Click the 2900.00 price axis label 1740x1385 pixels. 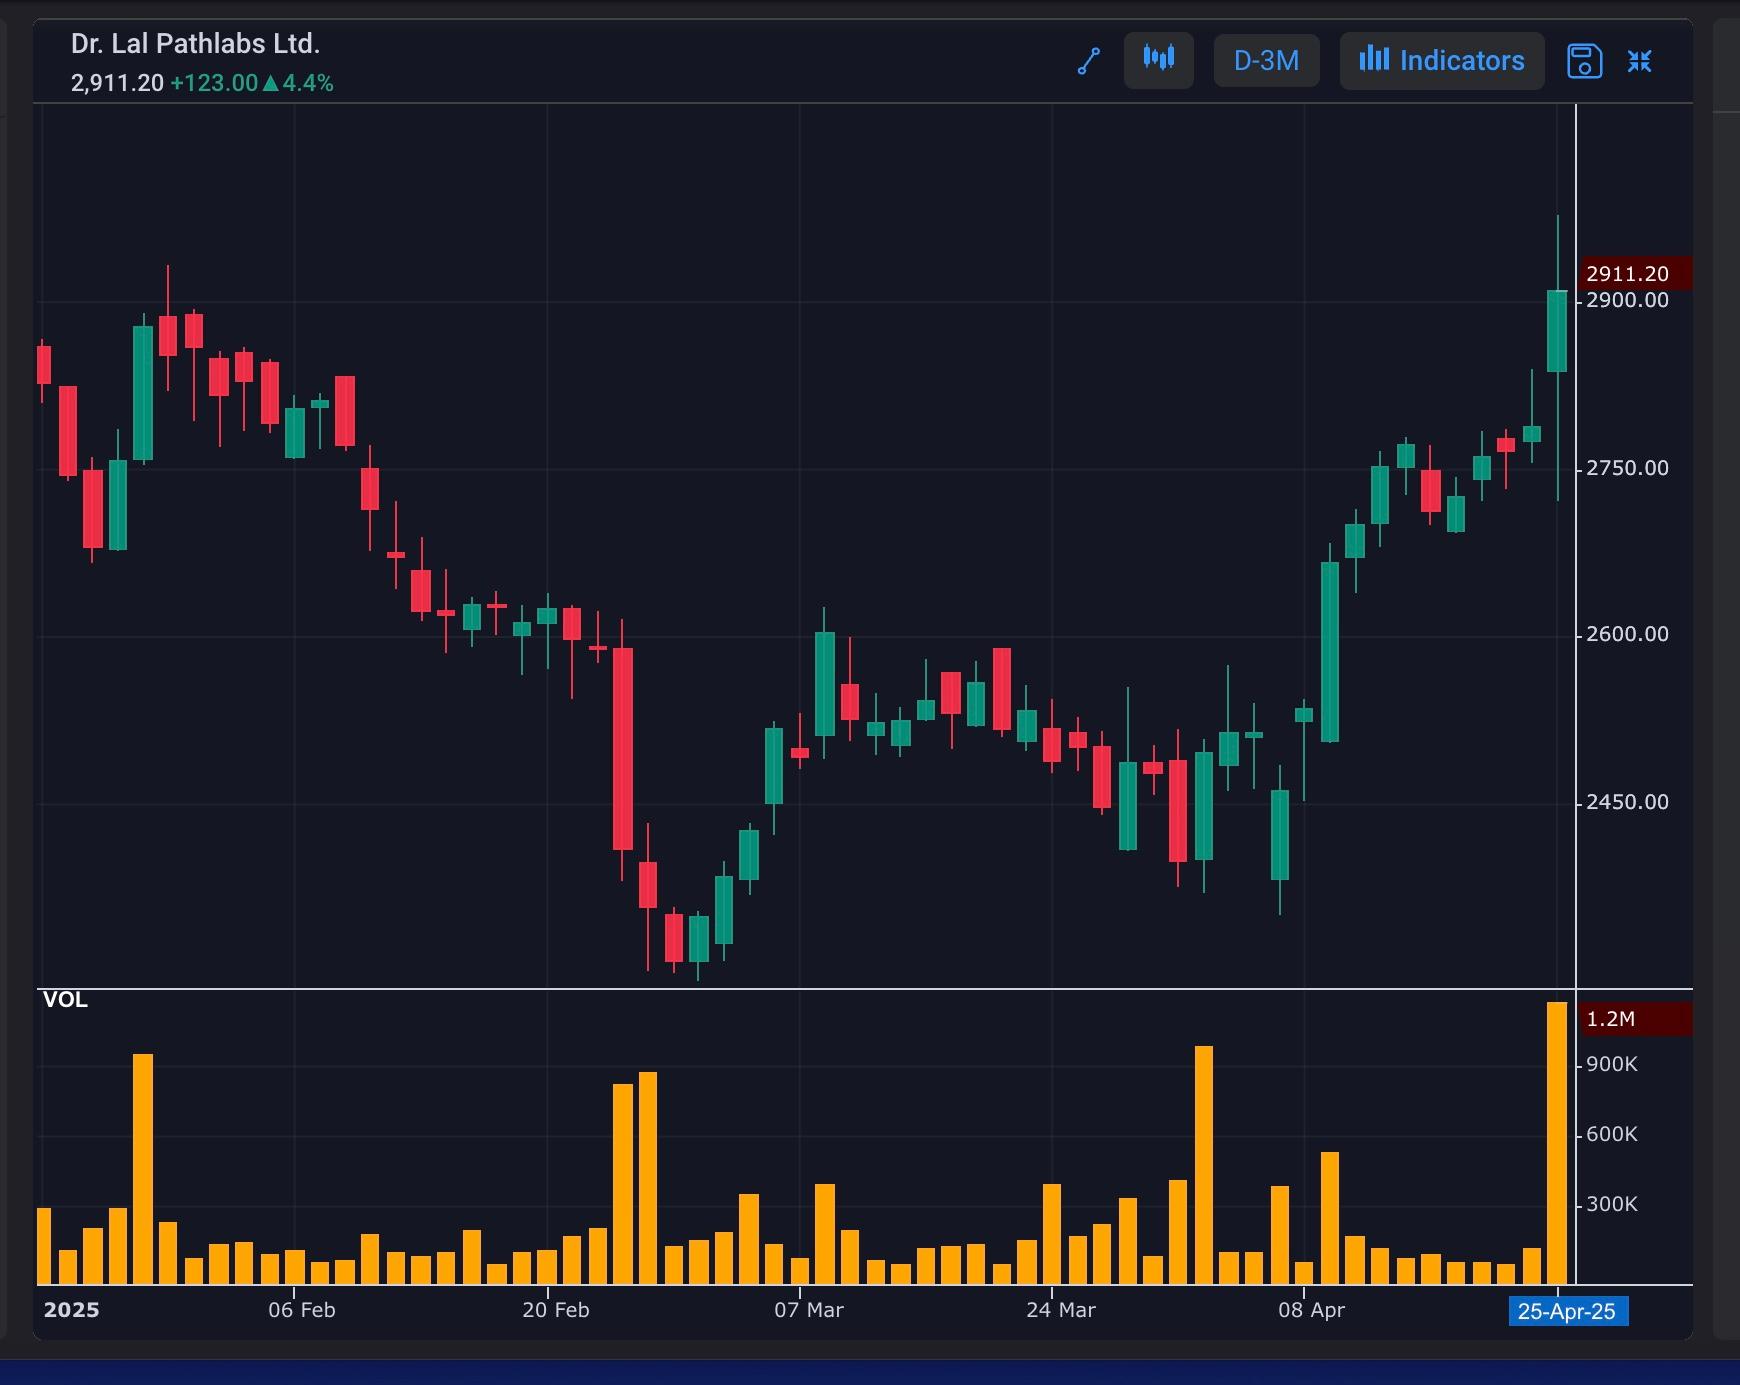(x=1628, y=300)
